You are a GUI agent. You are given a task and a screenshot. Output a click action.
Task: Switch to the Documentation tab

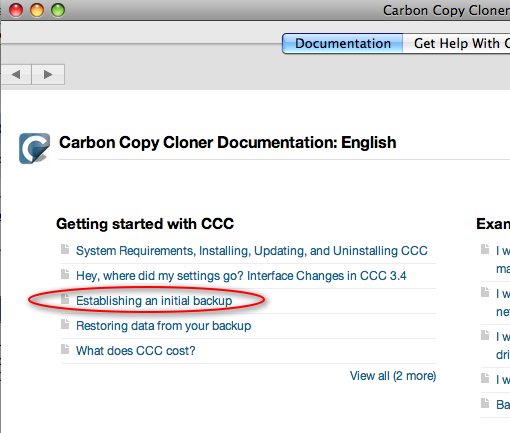pos(343,43)
